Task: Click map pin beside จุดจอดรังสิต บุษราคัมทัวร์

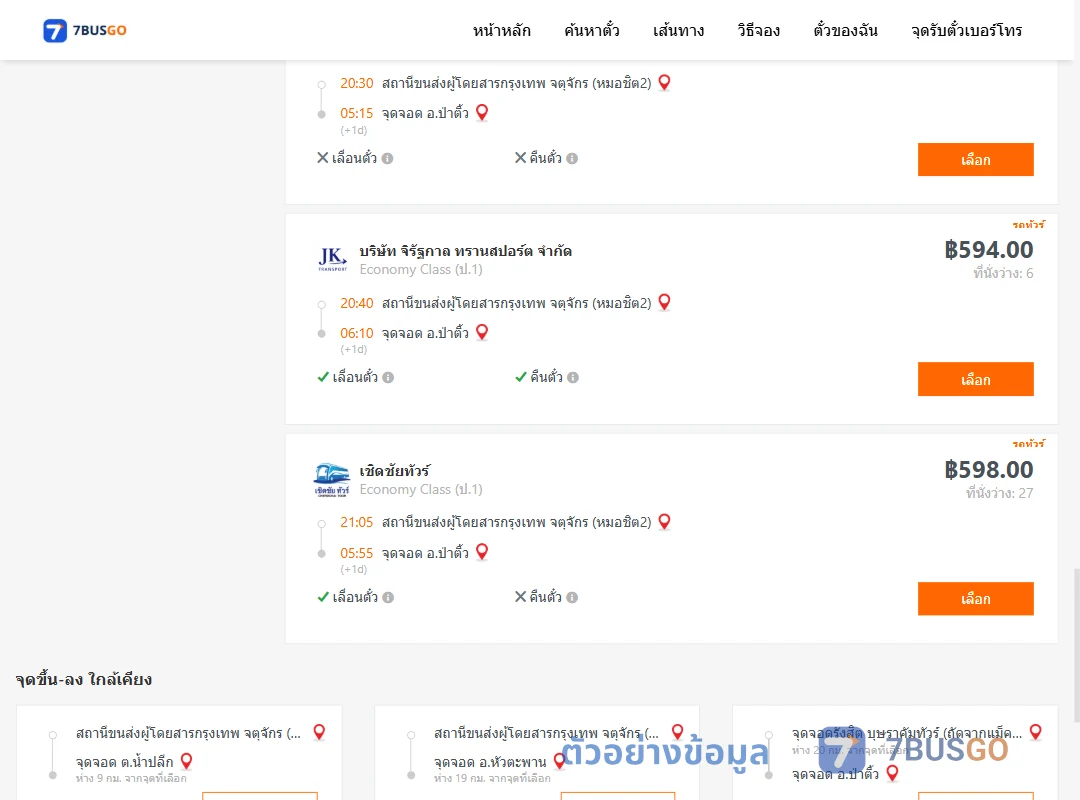Action: tap(1036, 732)
